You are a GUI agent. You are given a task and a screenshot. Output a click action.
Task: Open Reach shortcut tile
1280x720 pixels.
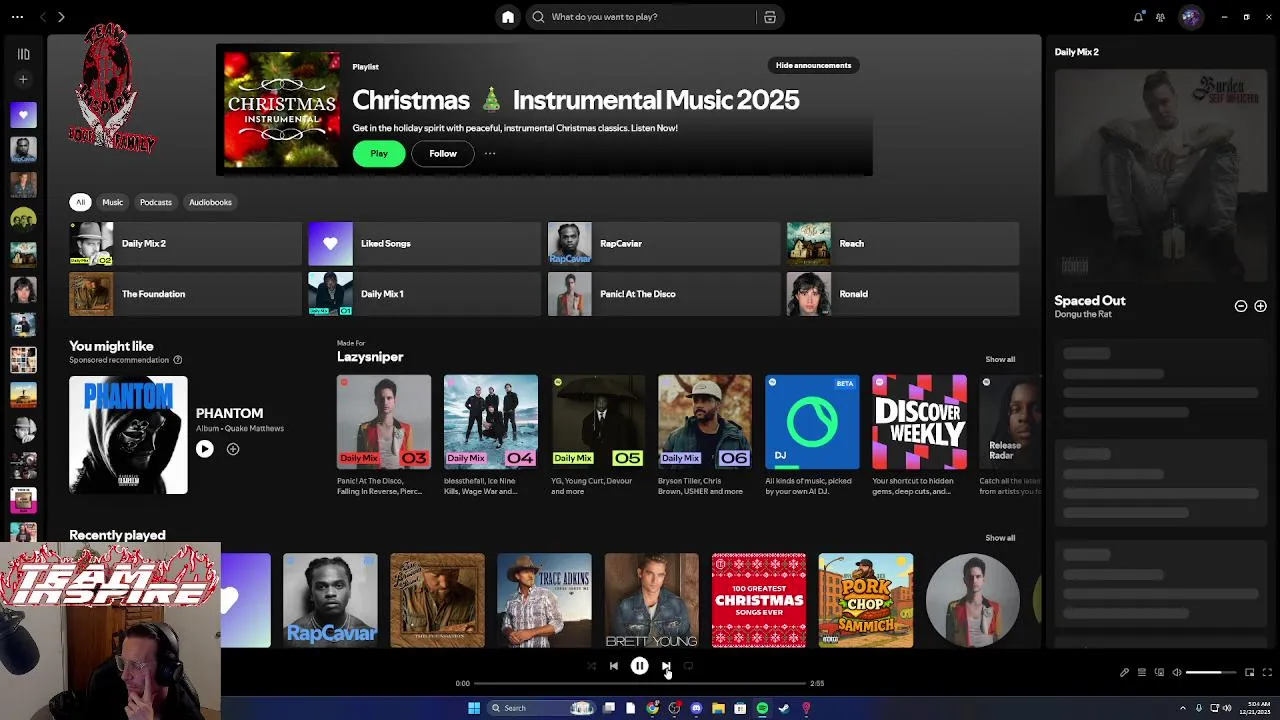click(903, 244)
